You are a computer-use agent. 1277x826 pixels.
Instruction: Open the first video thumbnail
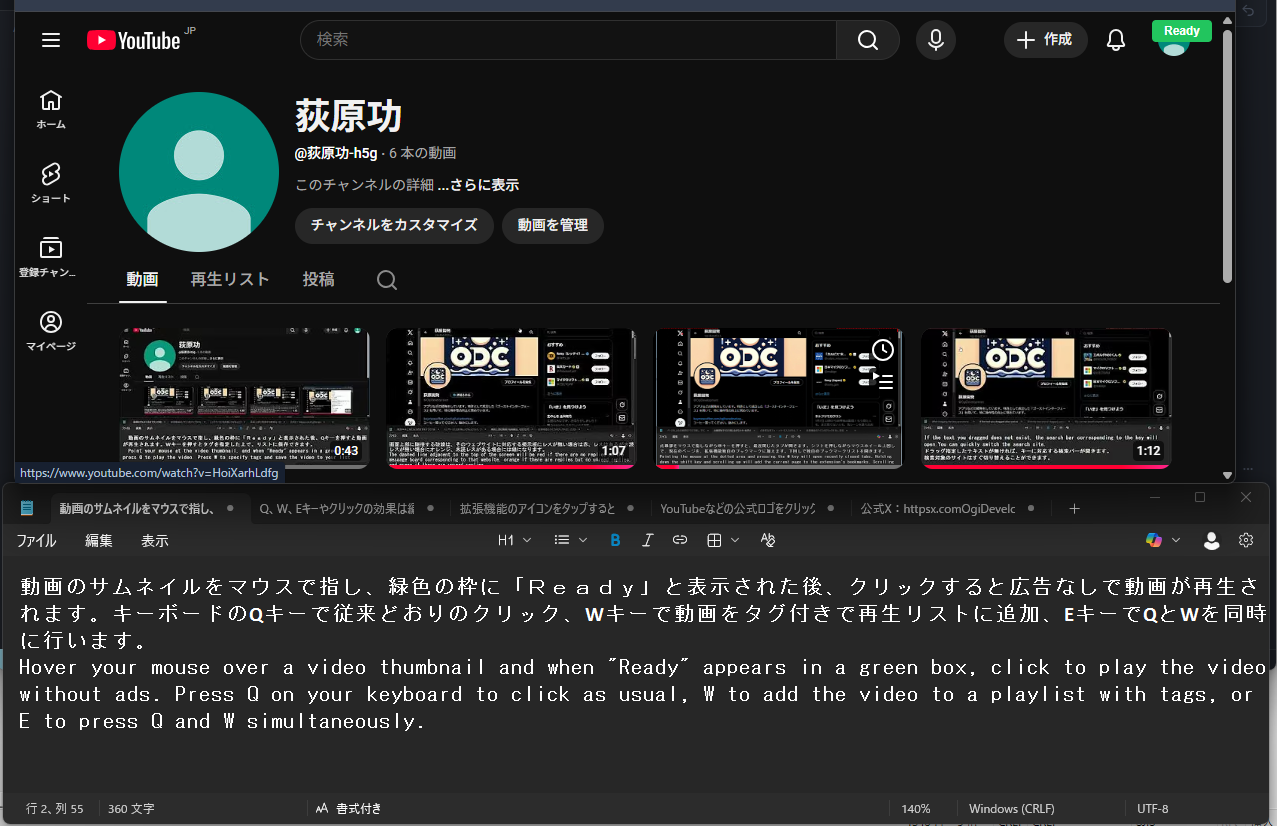(x=243, y=397)
